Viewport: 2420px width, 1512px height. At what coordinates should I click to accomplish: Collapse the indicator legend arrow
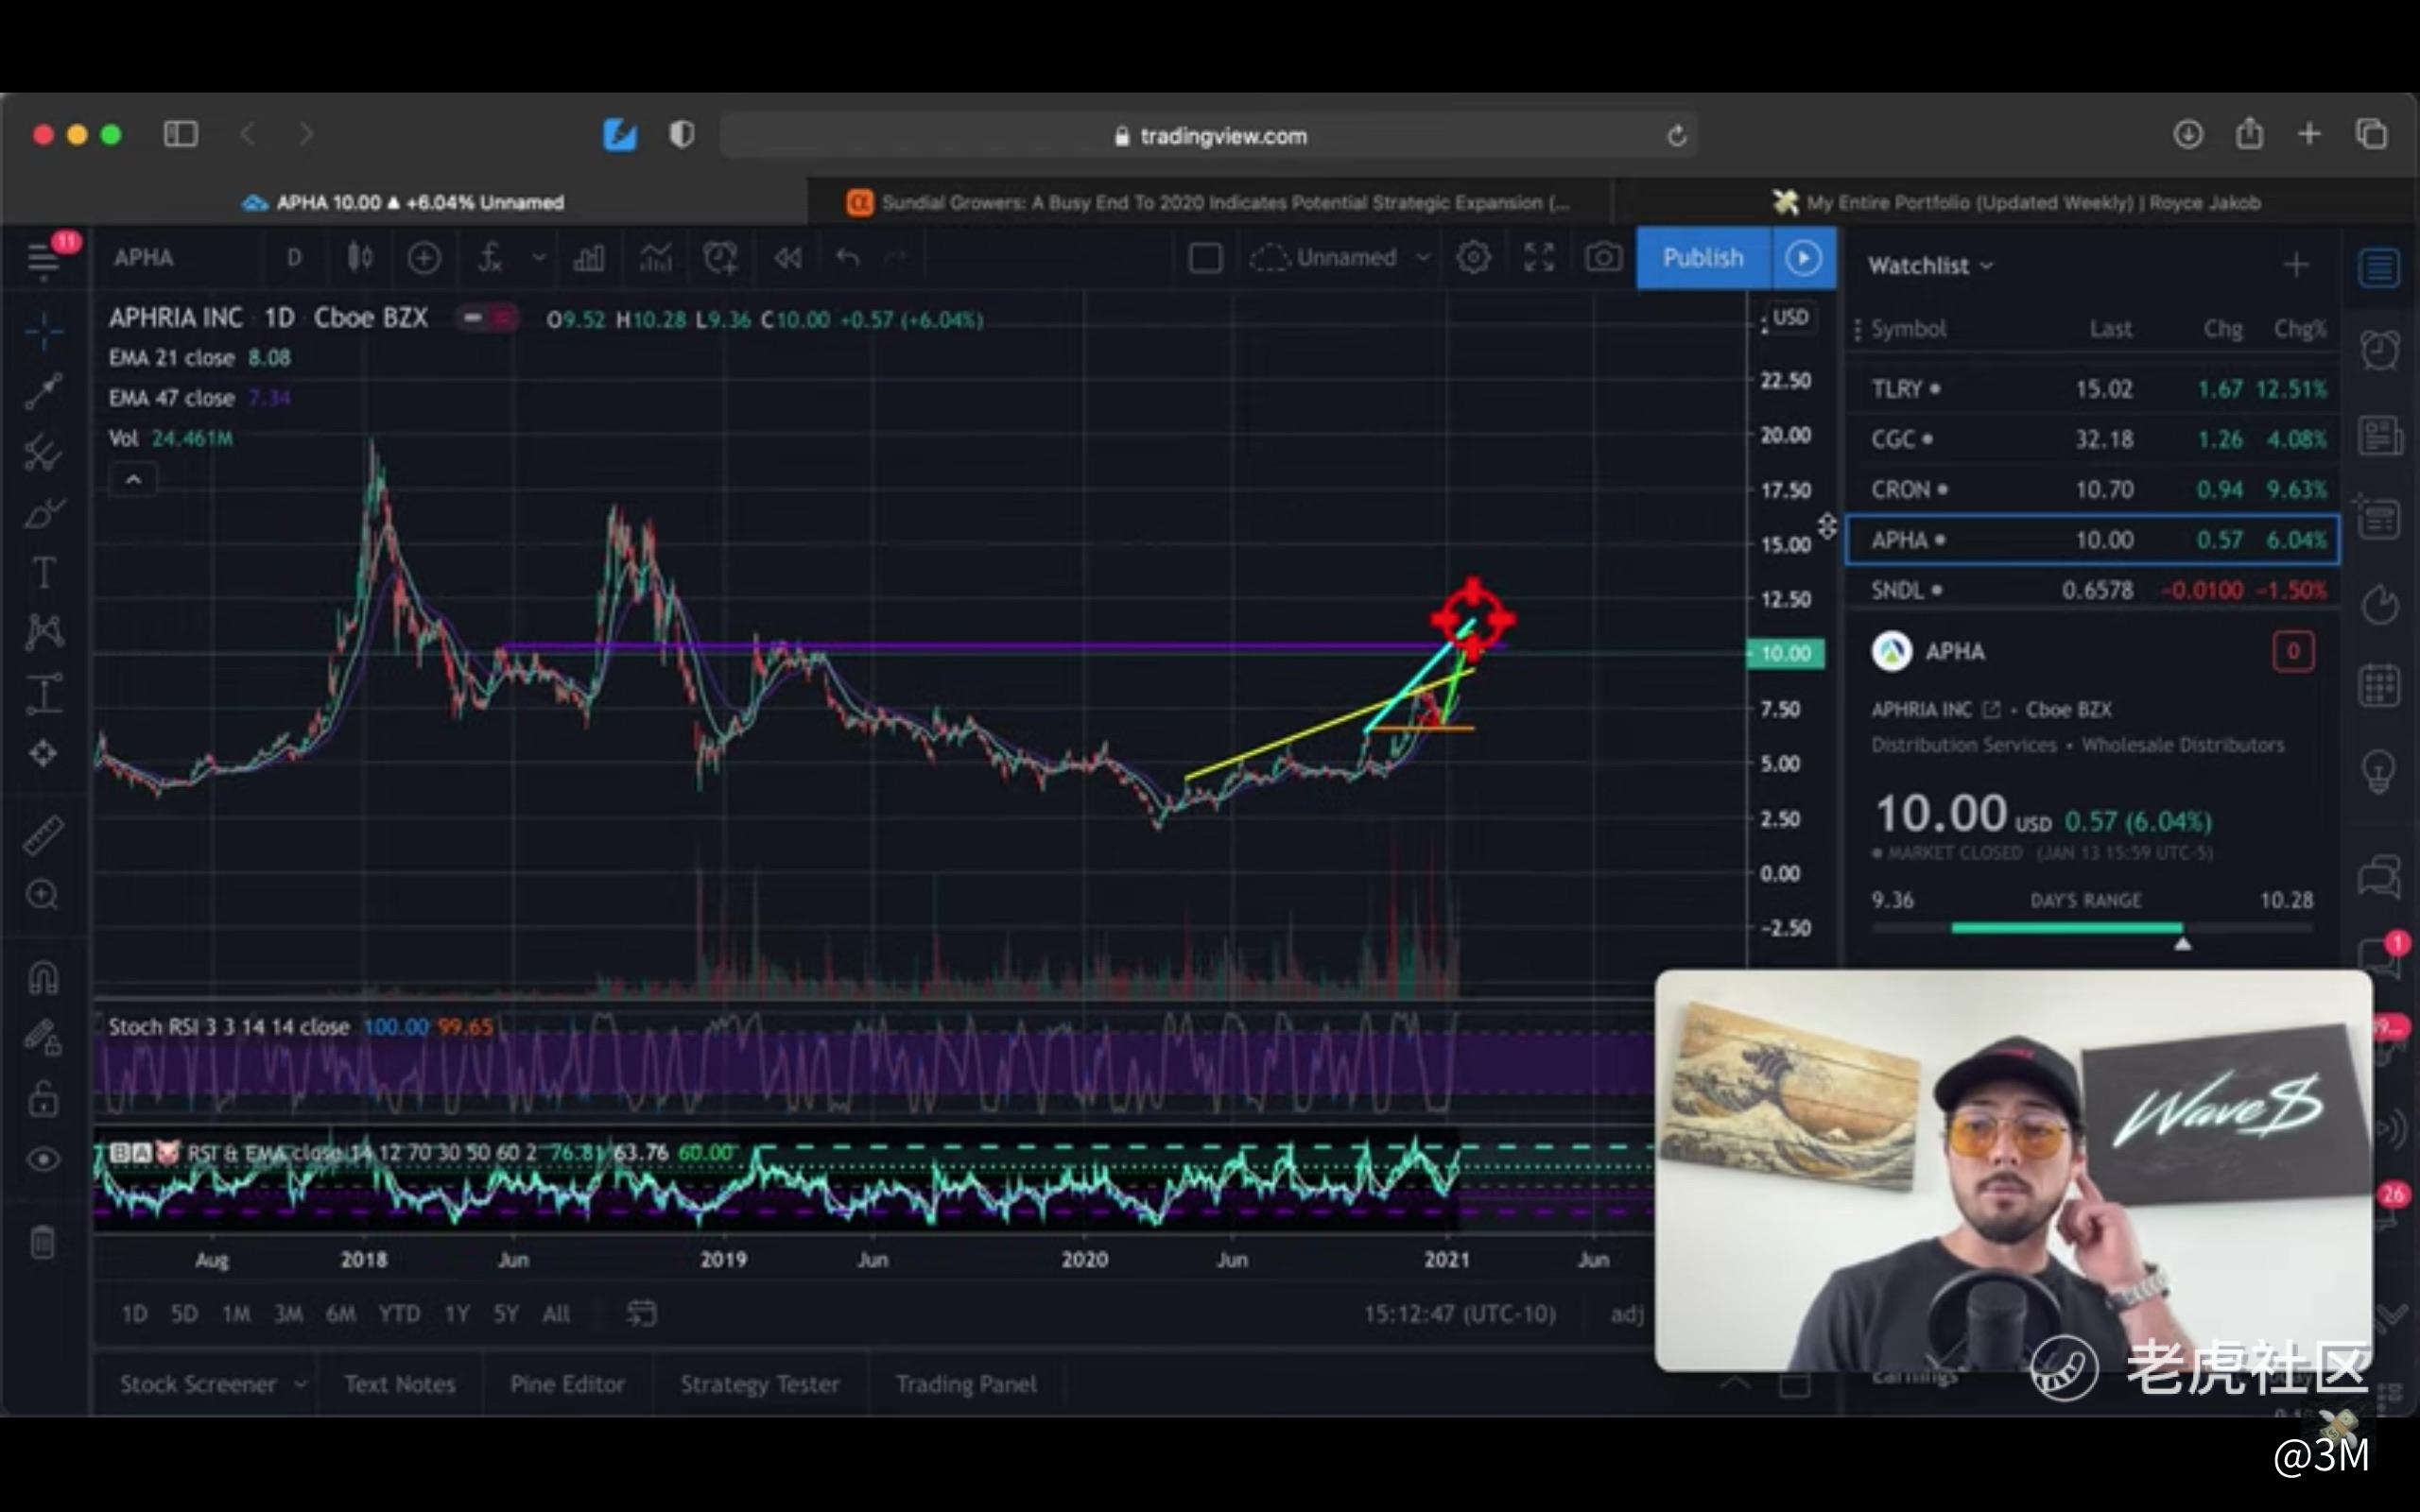click(133, 480)
